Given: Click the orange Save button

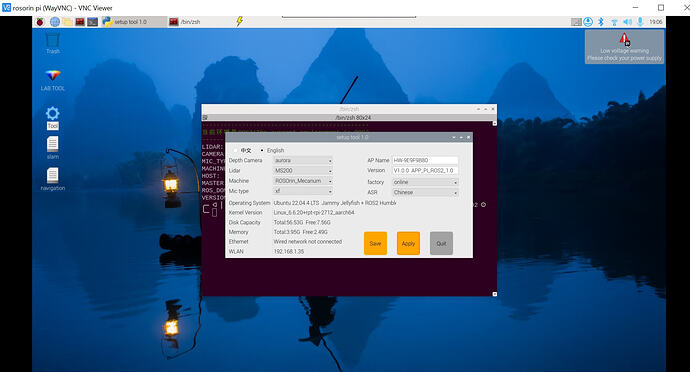Looking at the screenshot, I should (x=375, y=243).
